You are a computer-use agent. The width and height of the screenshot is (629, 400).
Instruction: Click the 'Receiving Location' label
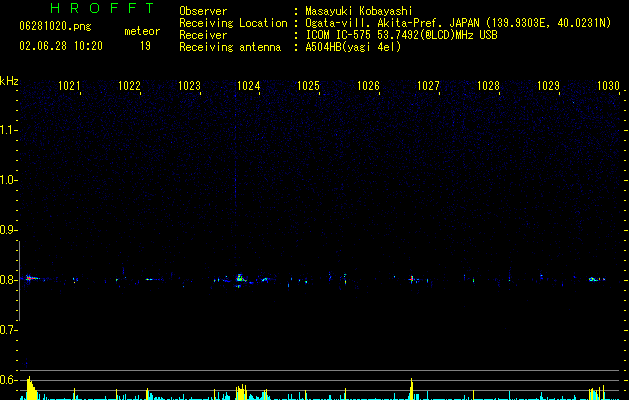point(233,23)
